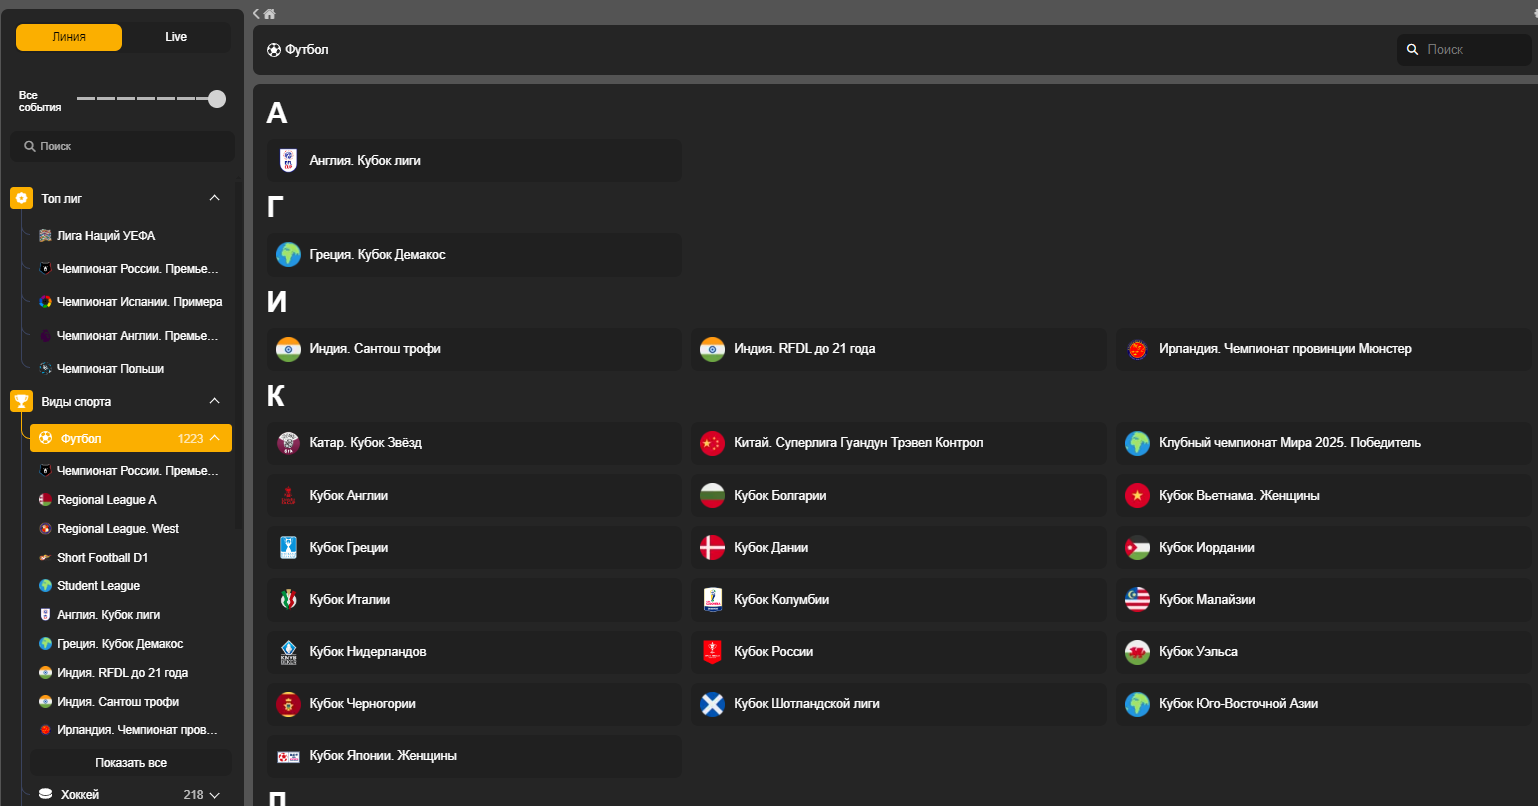Expand the Хоккей sport category
1538x806 pixels.
tap(214, 795)
